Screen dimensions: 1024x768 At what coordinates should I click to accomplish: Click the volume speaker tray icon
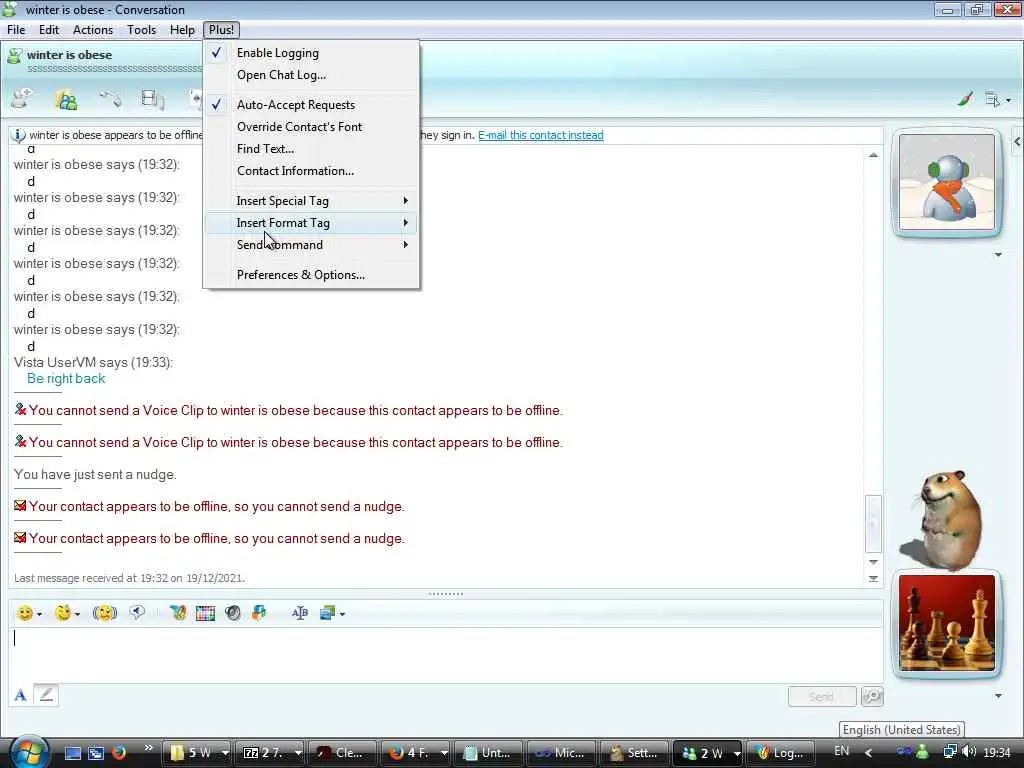point(969,752)
